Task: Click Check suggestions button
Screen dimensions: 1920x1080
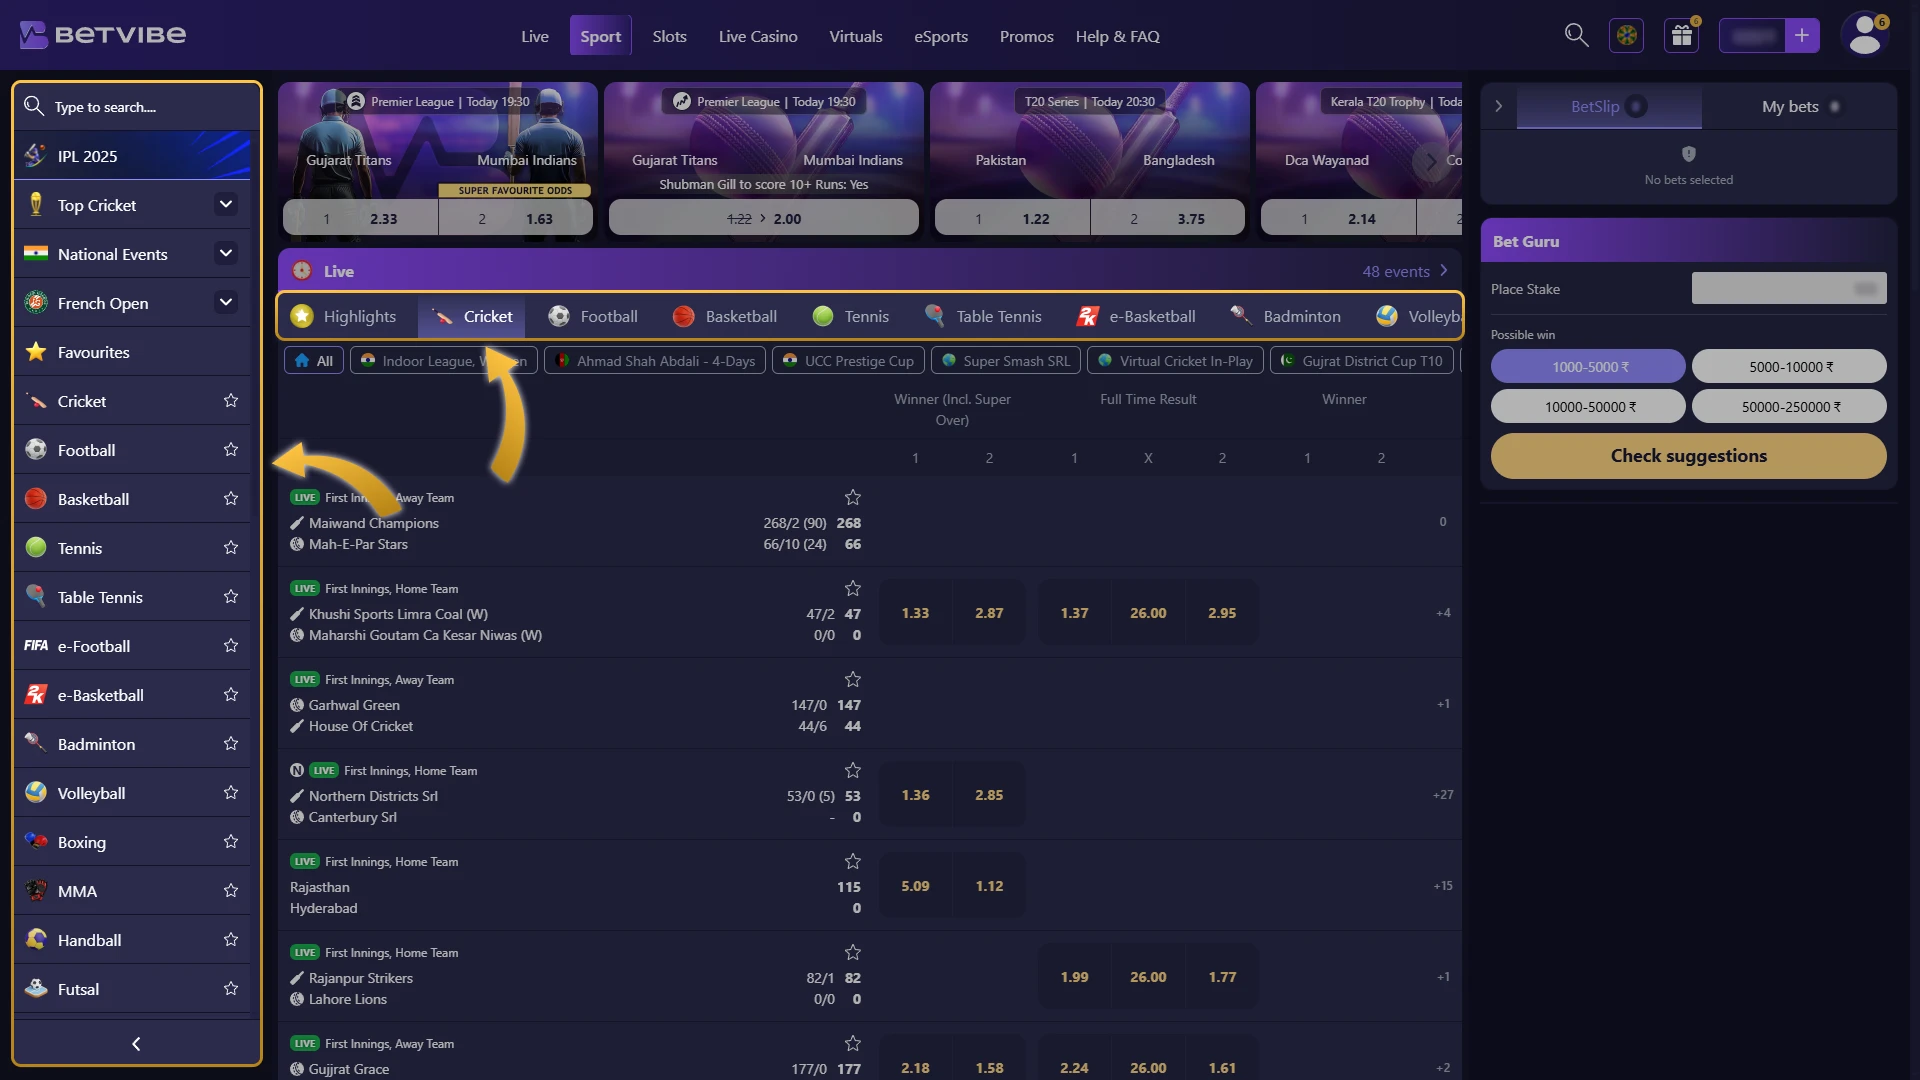Action: pyautogui.click(x=1689, y=456)
